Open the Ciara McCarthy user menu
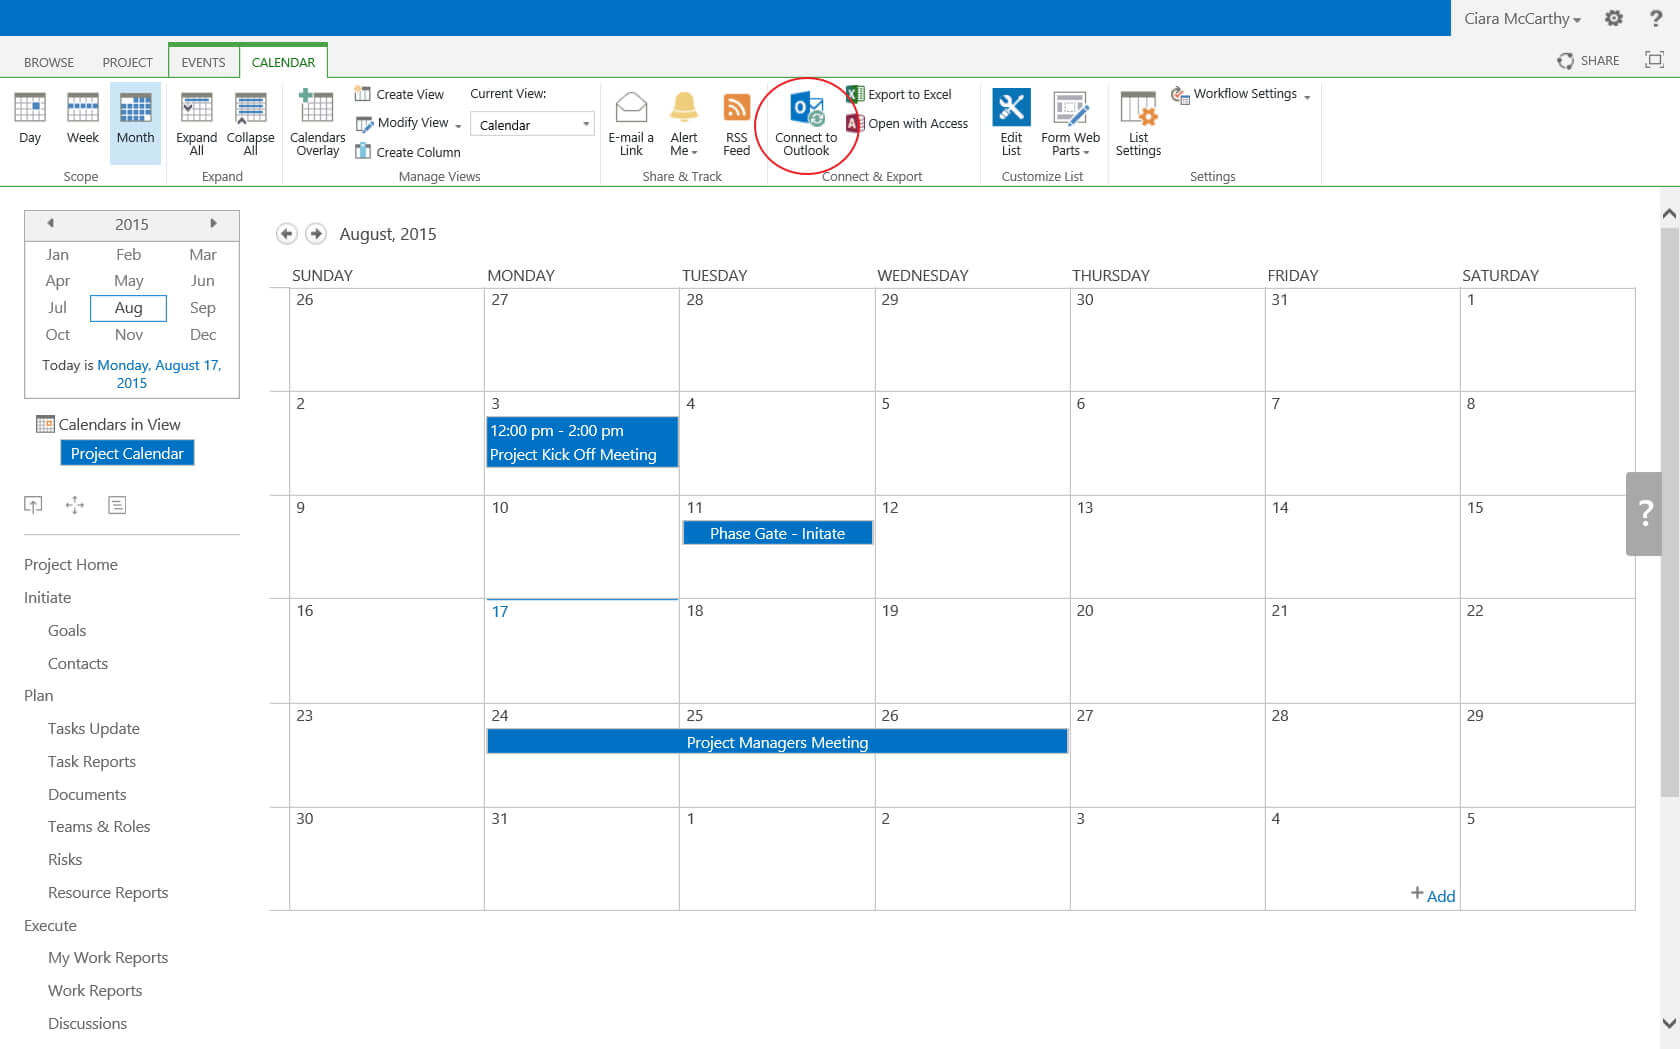The height and width of the screenshot is (1049, 1680). 1522,18
